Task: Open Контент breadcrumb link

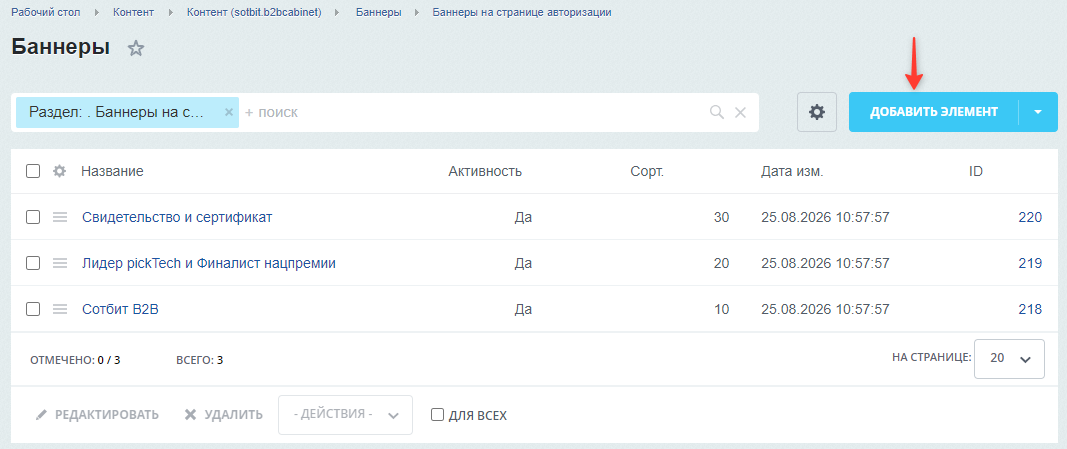Action: point(133,12)
